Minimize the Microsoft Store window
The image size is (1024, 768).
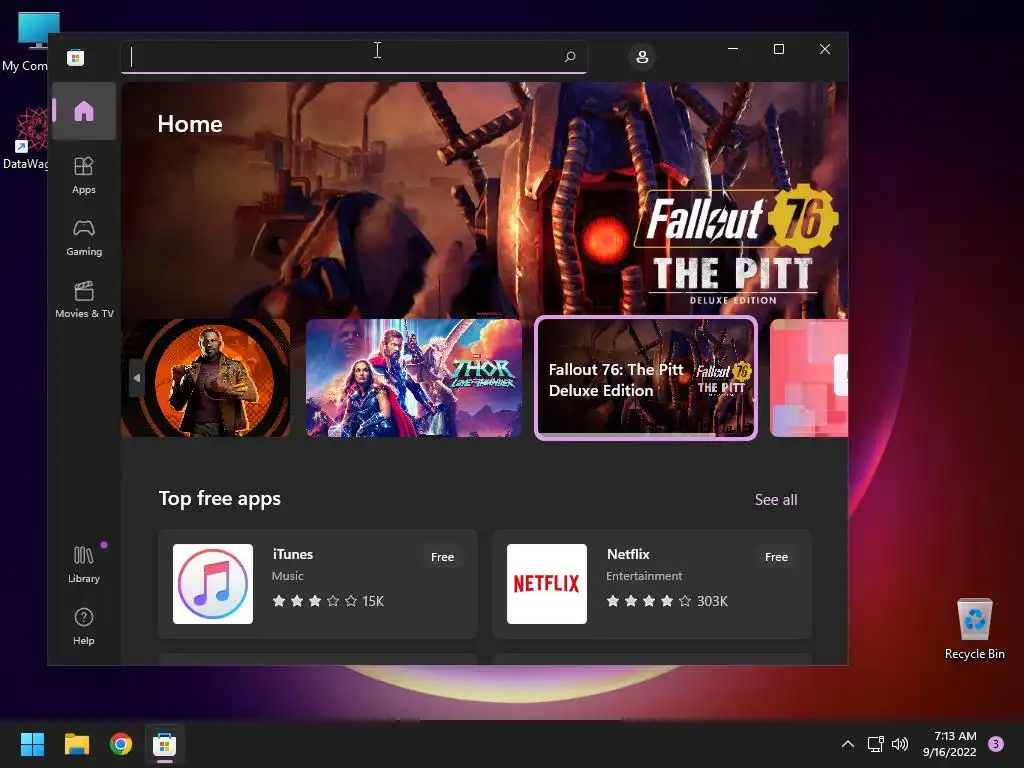click(x=733, y=49)
